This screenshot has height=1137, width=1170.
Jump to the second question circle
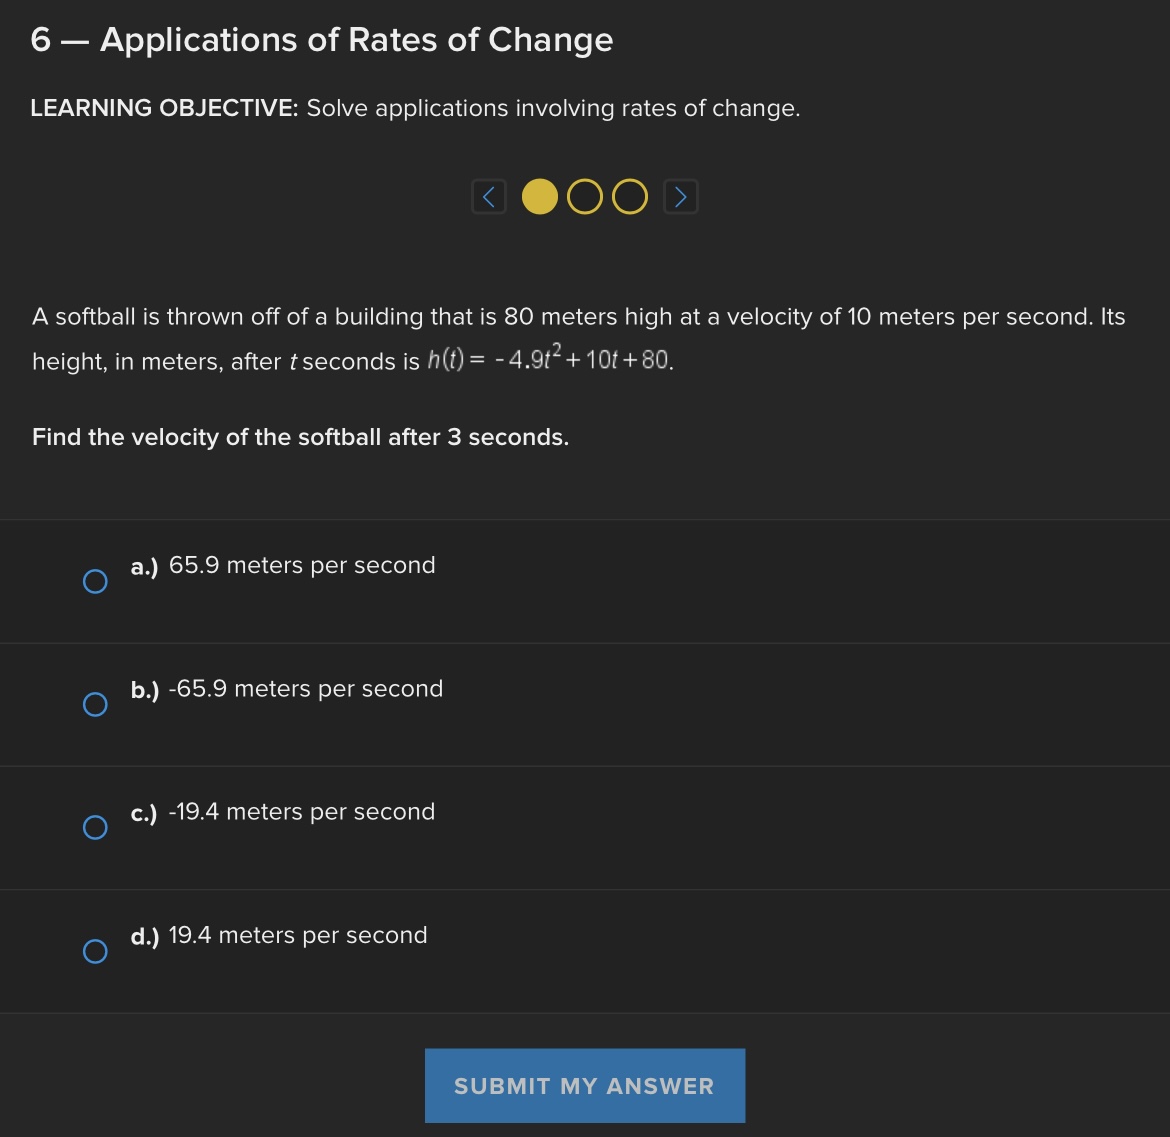(585, 197)
